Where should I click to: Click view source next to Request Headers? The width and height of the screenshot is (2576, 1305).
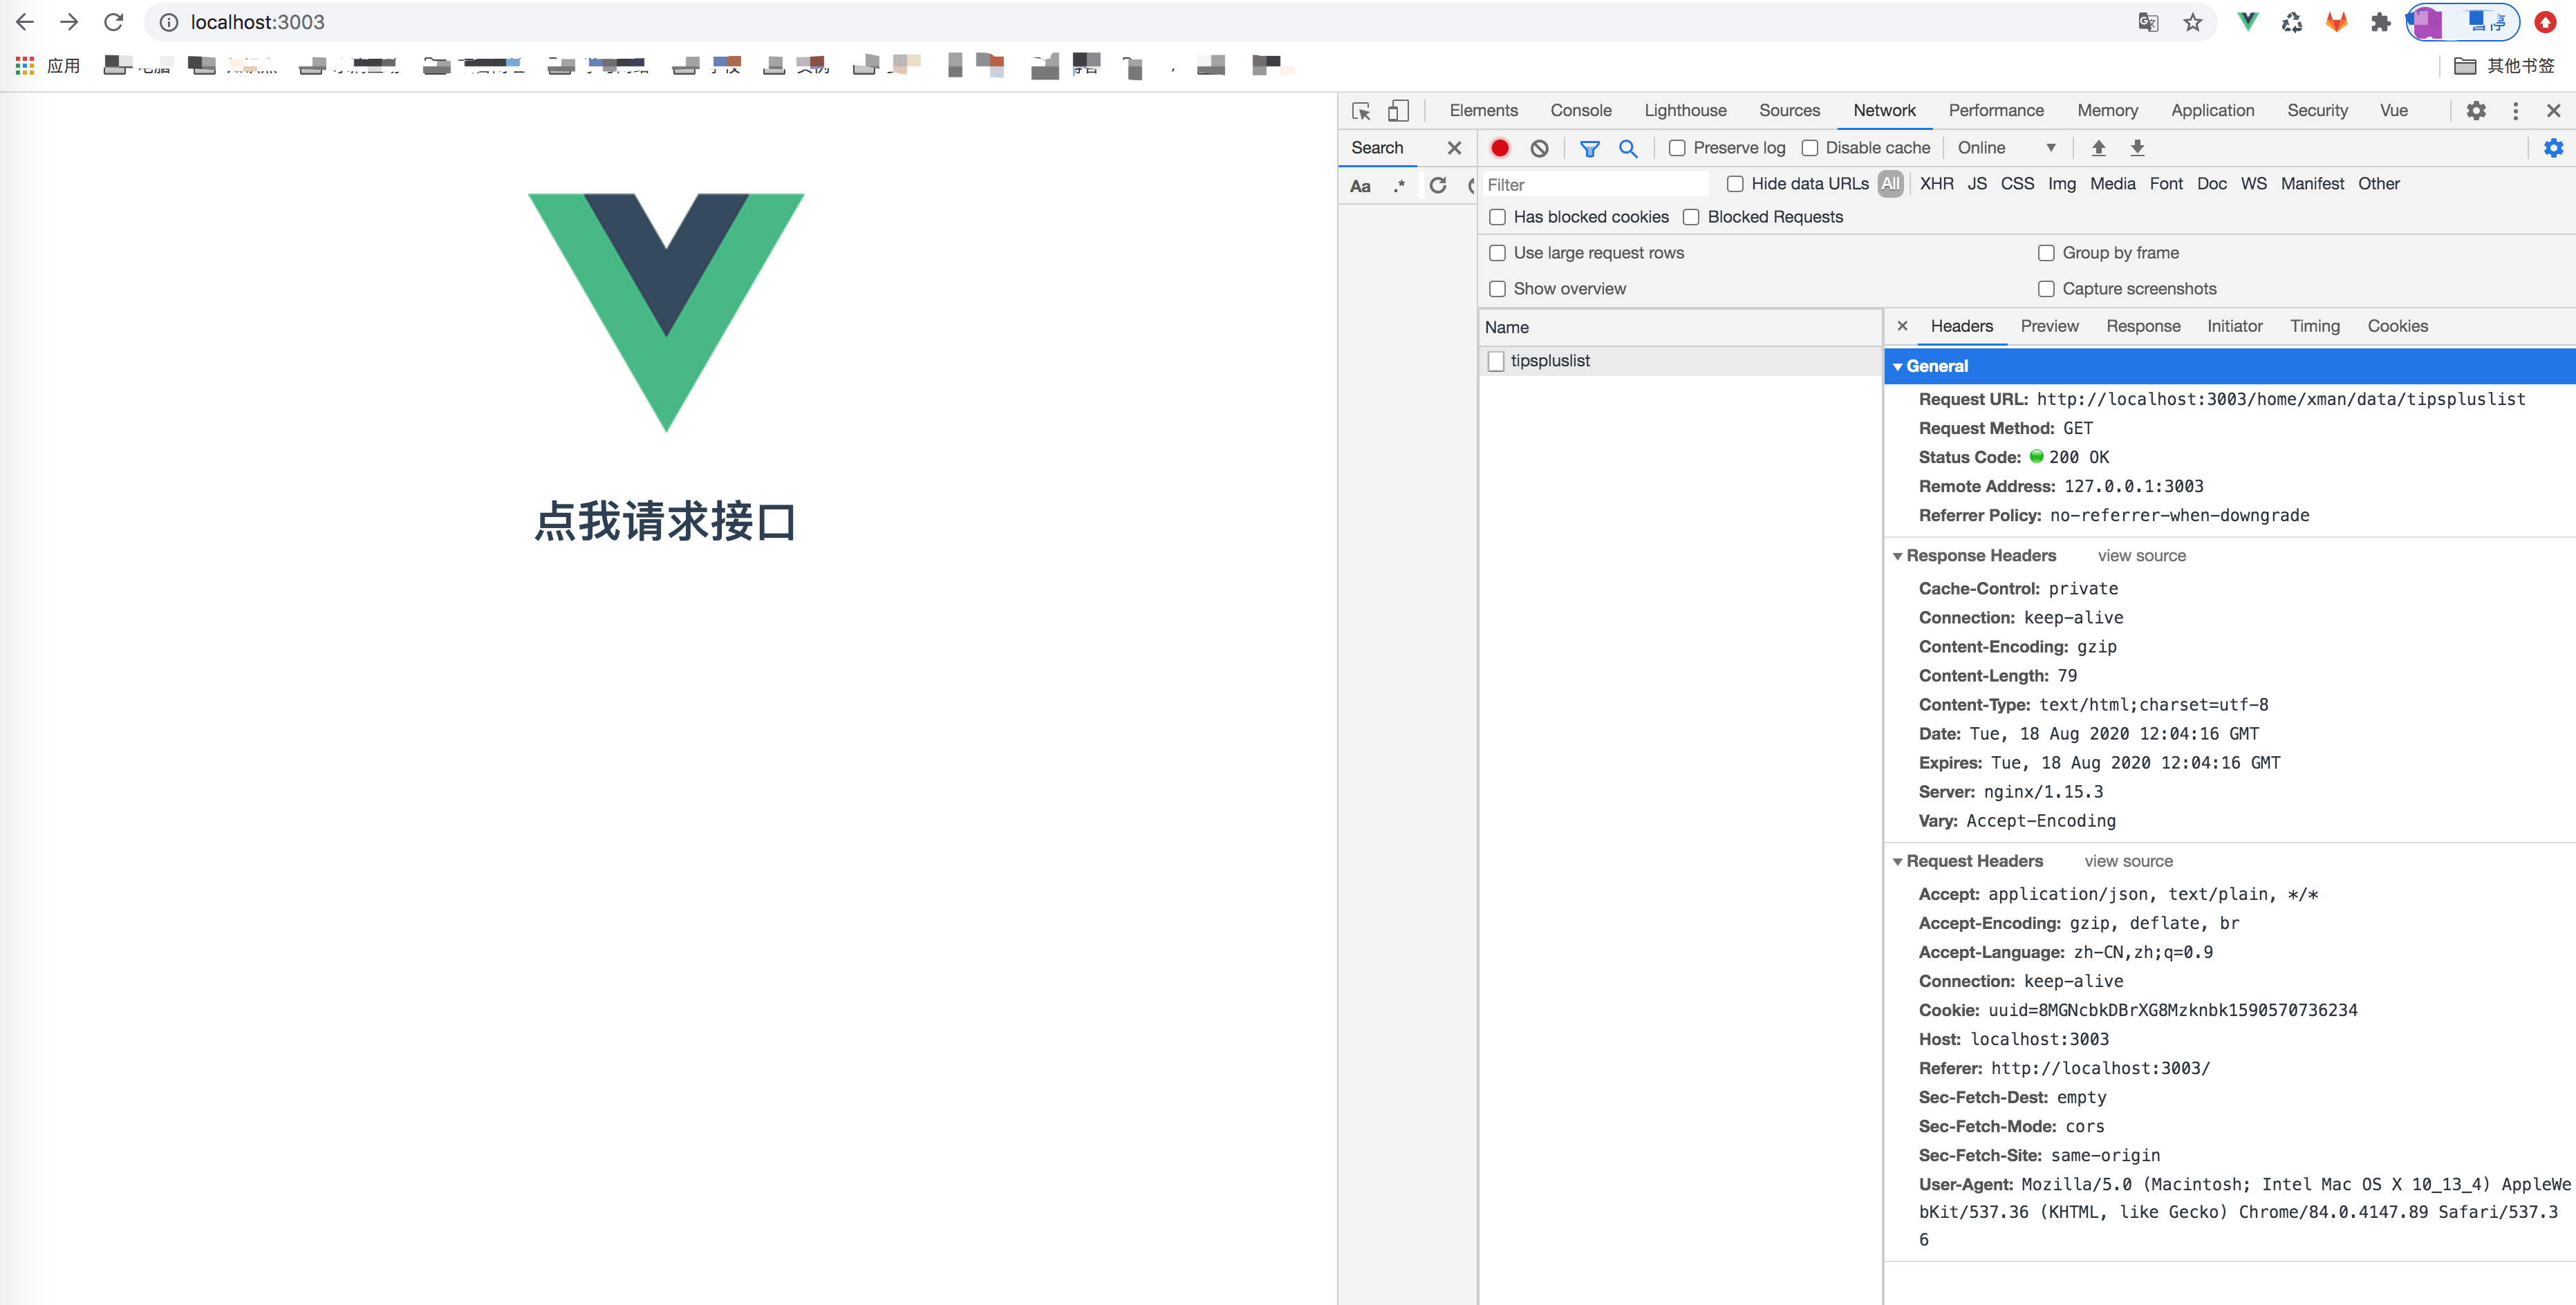(x=2127, y=861)
